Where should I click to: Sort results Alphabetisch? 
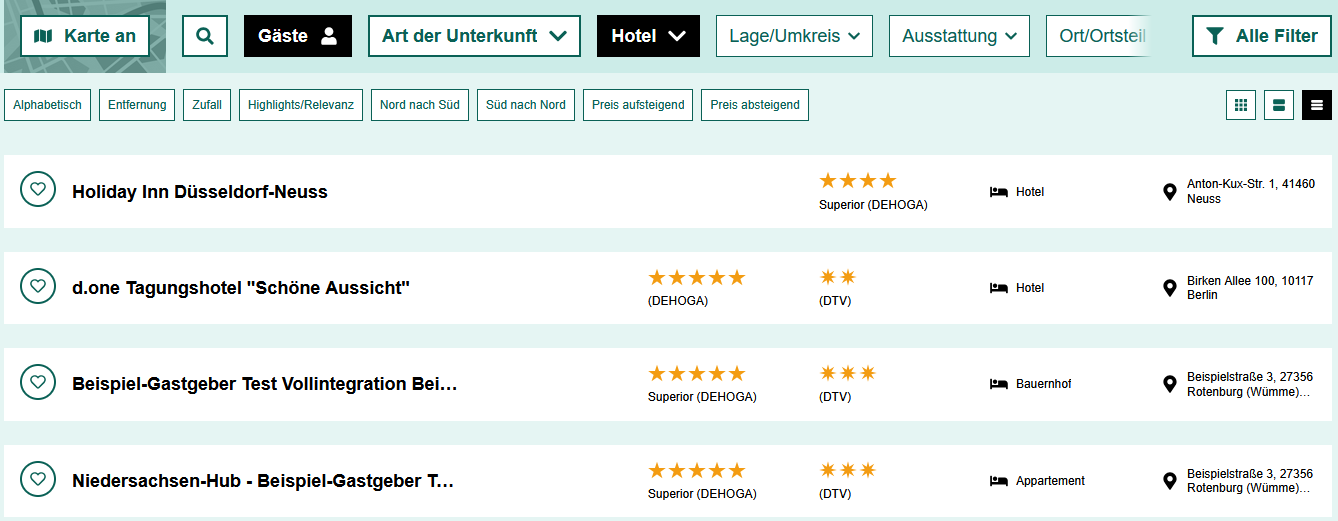point(48,105)
